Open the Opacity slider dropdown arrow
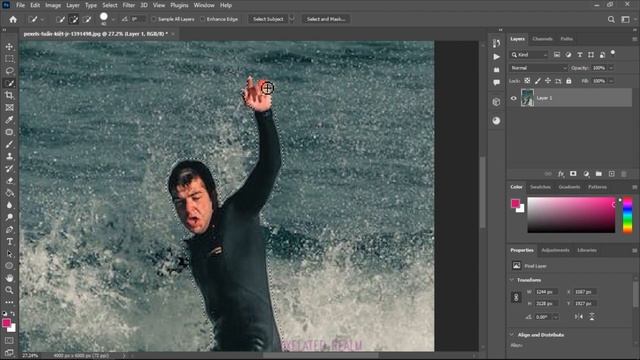 tap(611, 68)
